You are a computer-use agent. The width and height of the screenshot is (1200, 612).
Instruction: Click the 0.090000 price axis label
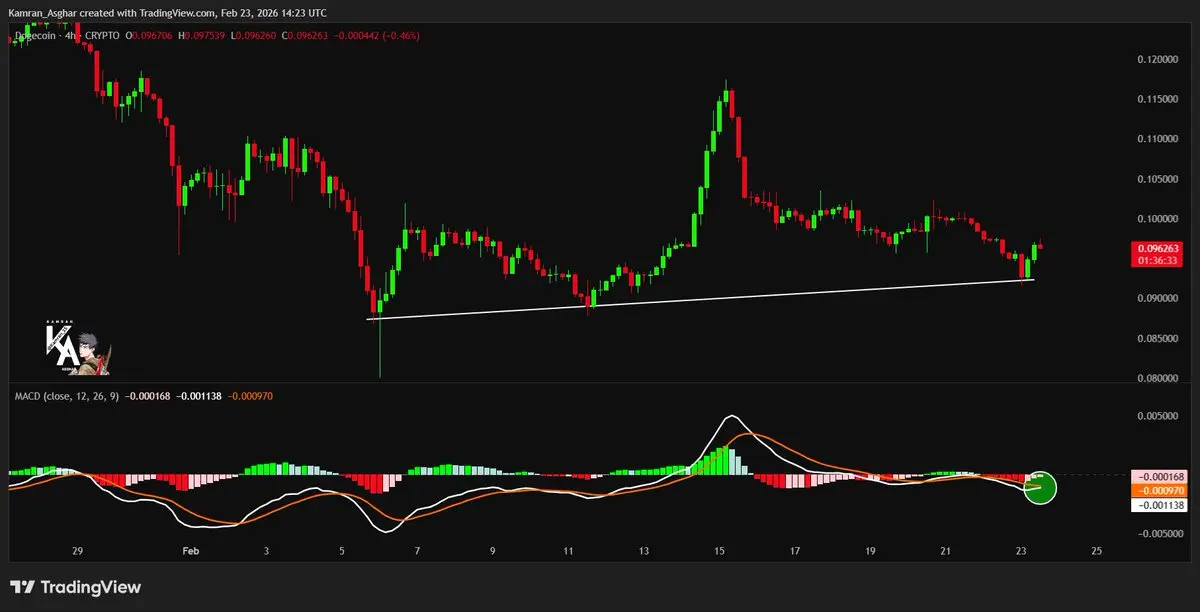1158,299
